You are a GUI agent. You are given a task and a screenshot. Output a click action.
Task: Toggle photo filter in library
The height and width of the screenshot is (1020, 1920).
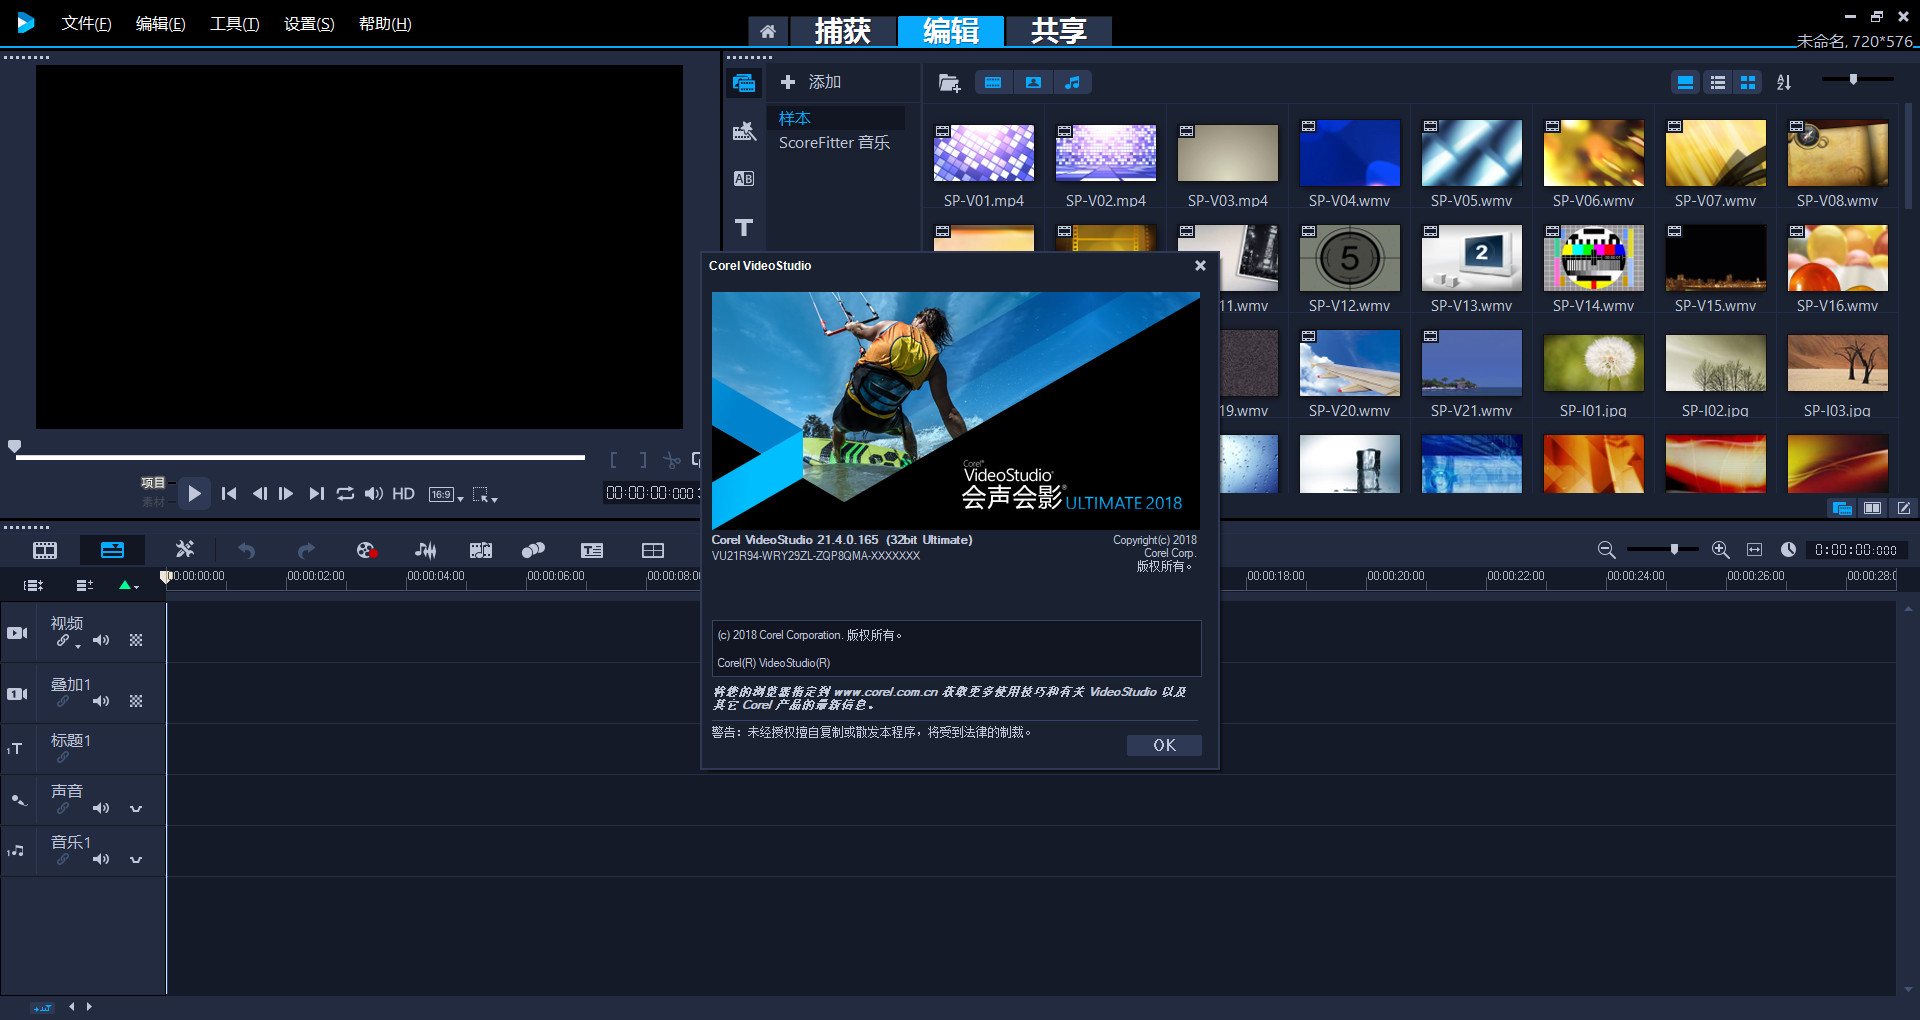pos(1033,82)
